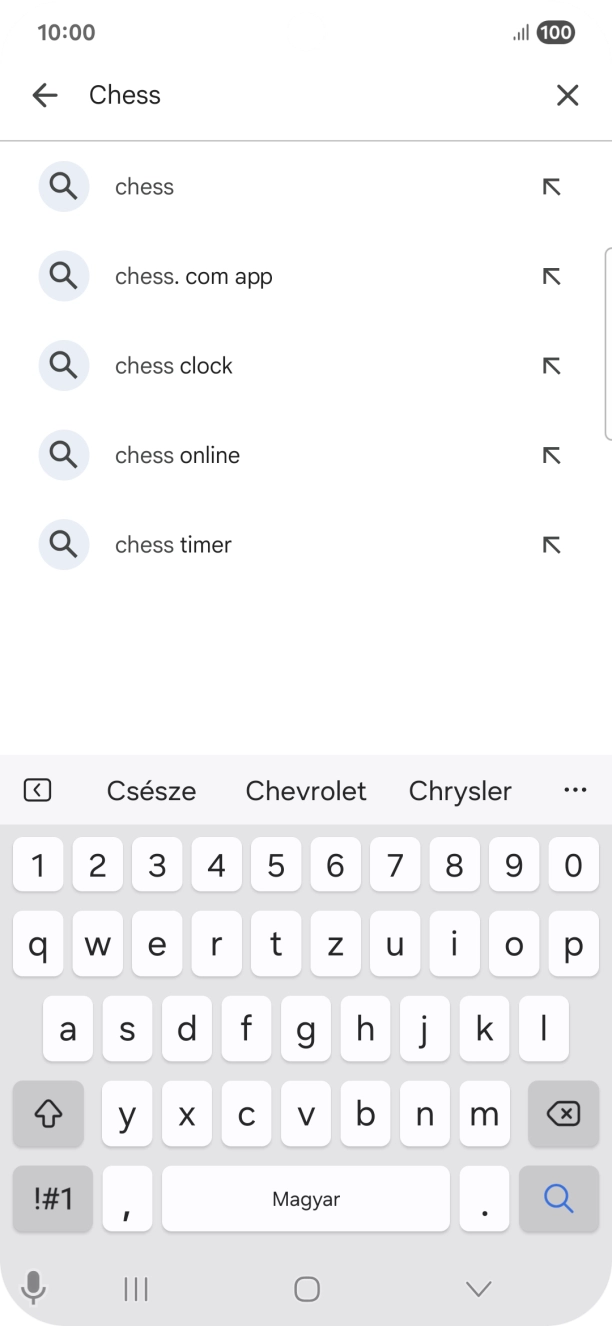Select the Csésze suggestion chip
Viewport: 612px width, 1326px height.
151,790
